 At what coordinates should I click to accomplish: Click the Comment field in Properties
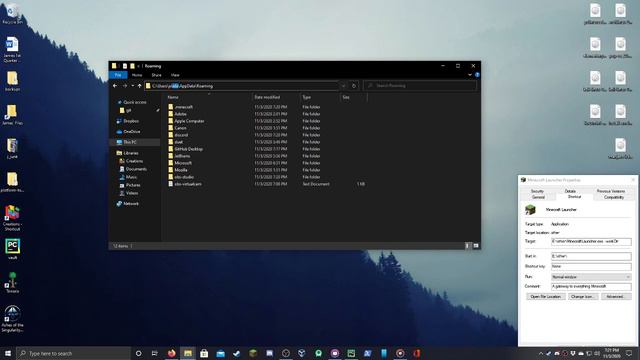(x=591, y=287)
